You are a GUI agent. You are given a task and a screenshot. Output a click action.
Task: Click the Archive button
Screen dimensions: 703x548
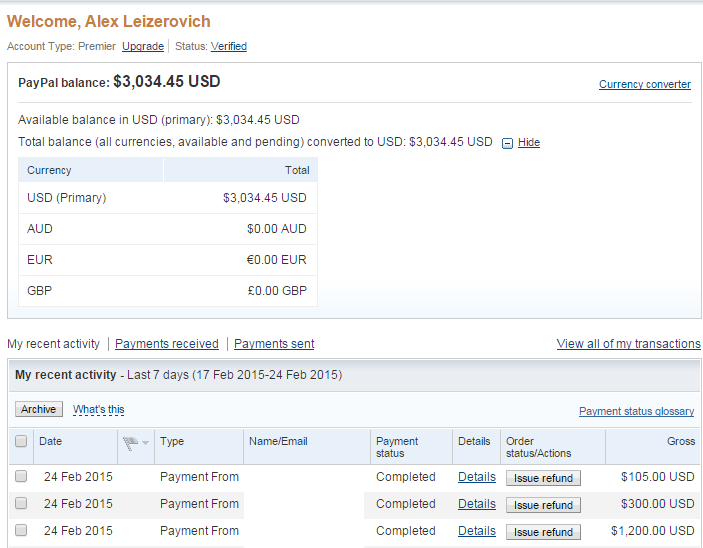[x=39, y=409]
